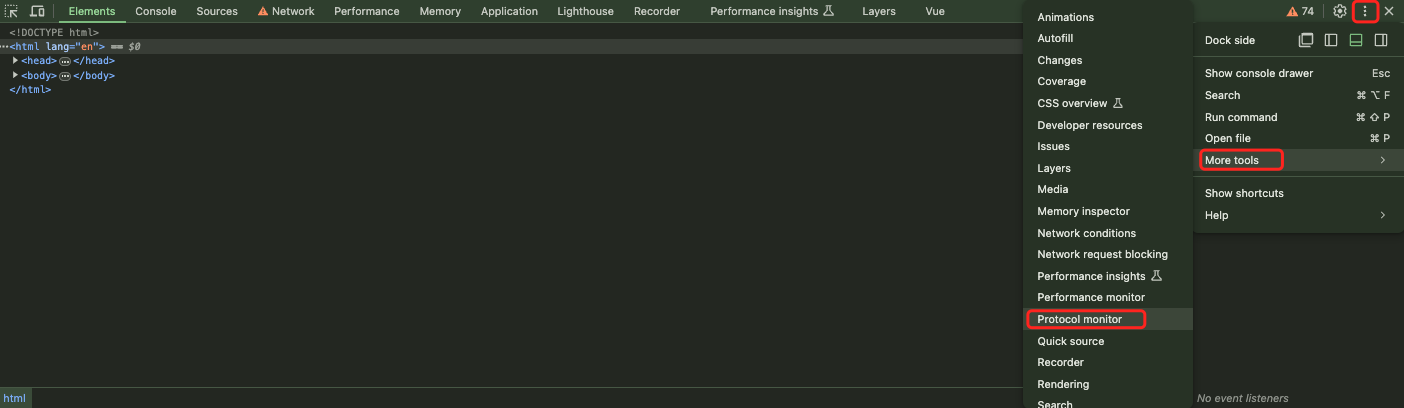Open the Layers tab
Image resolution: width=1404 pixels, height=408 pixels.
click(879, 11)
